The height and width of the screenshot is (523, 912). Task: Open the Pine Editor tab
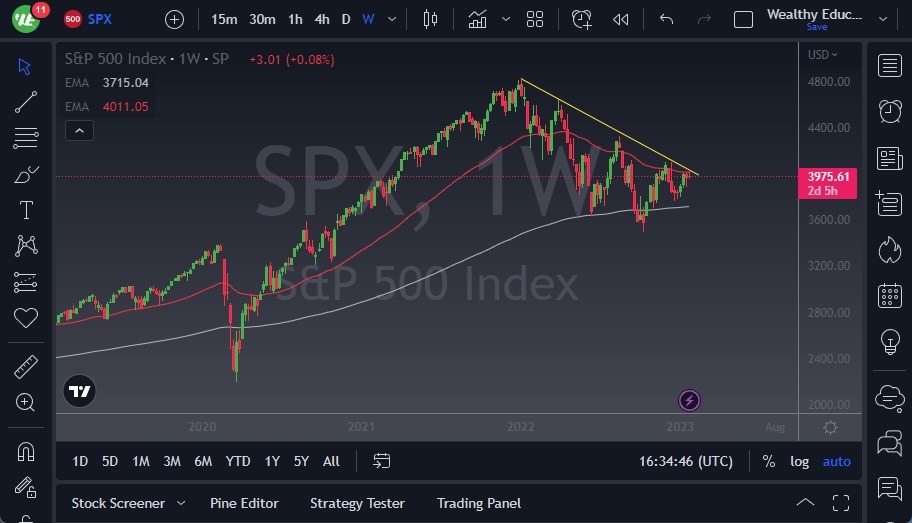tap(244, 503)
